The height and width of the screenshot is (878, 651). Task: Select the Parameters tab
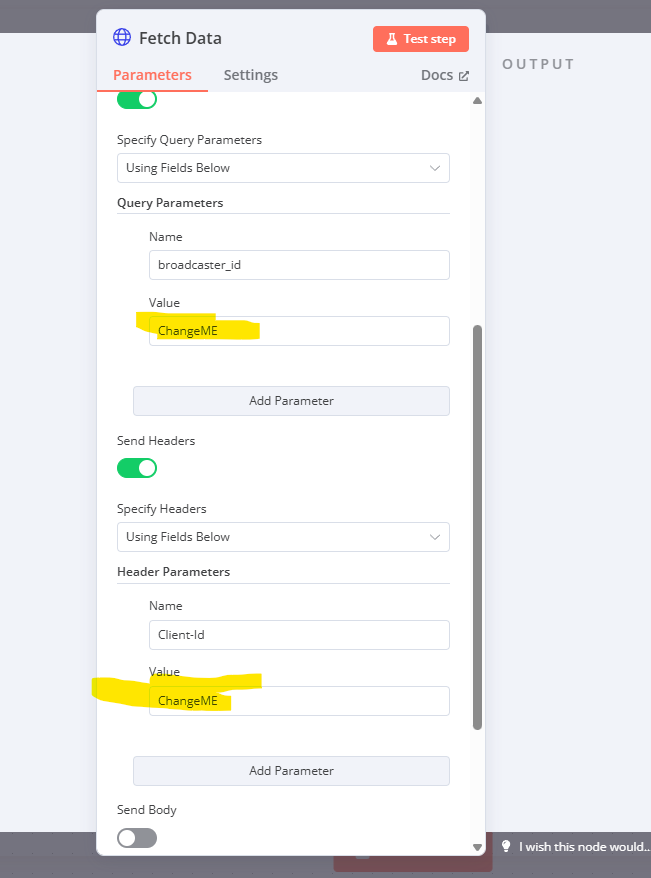(152, 75)
